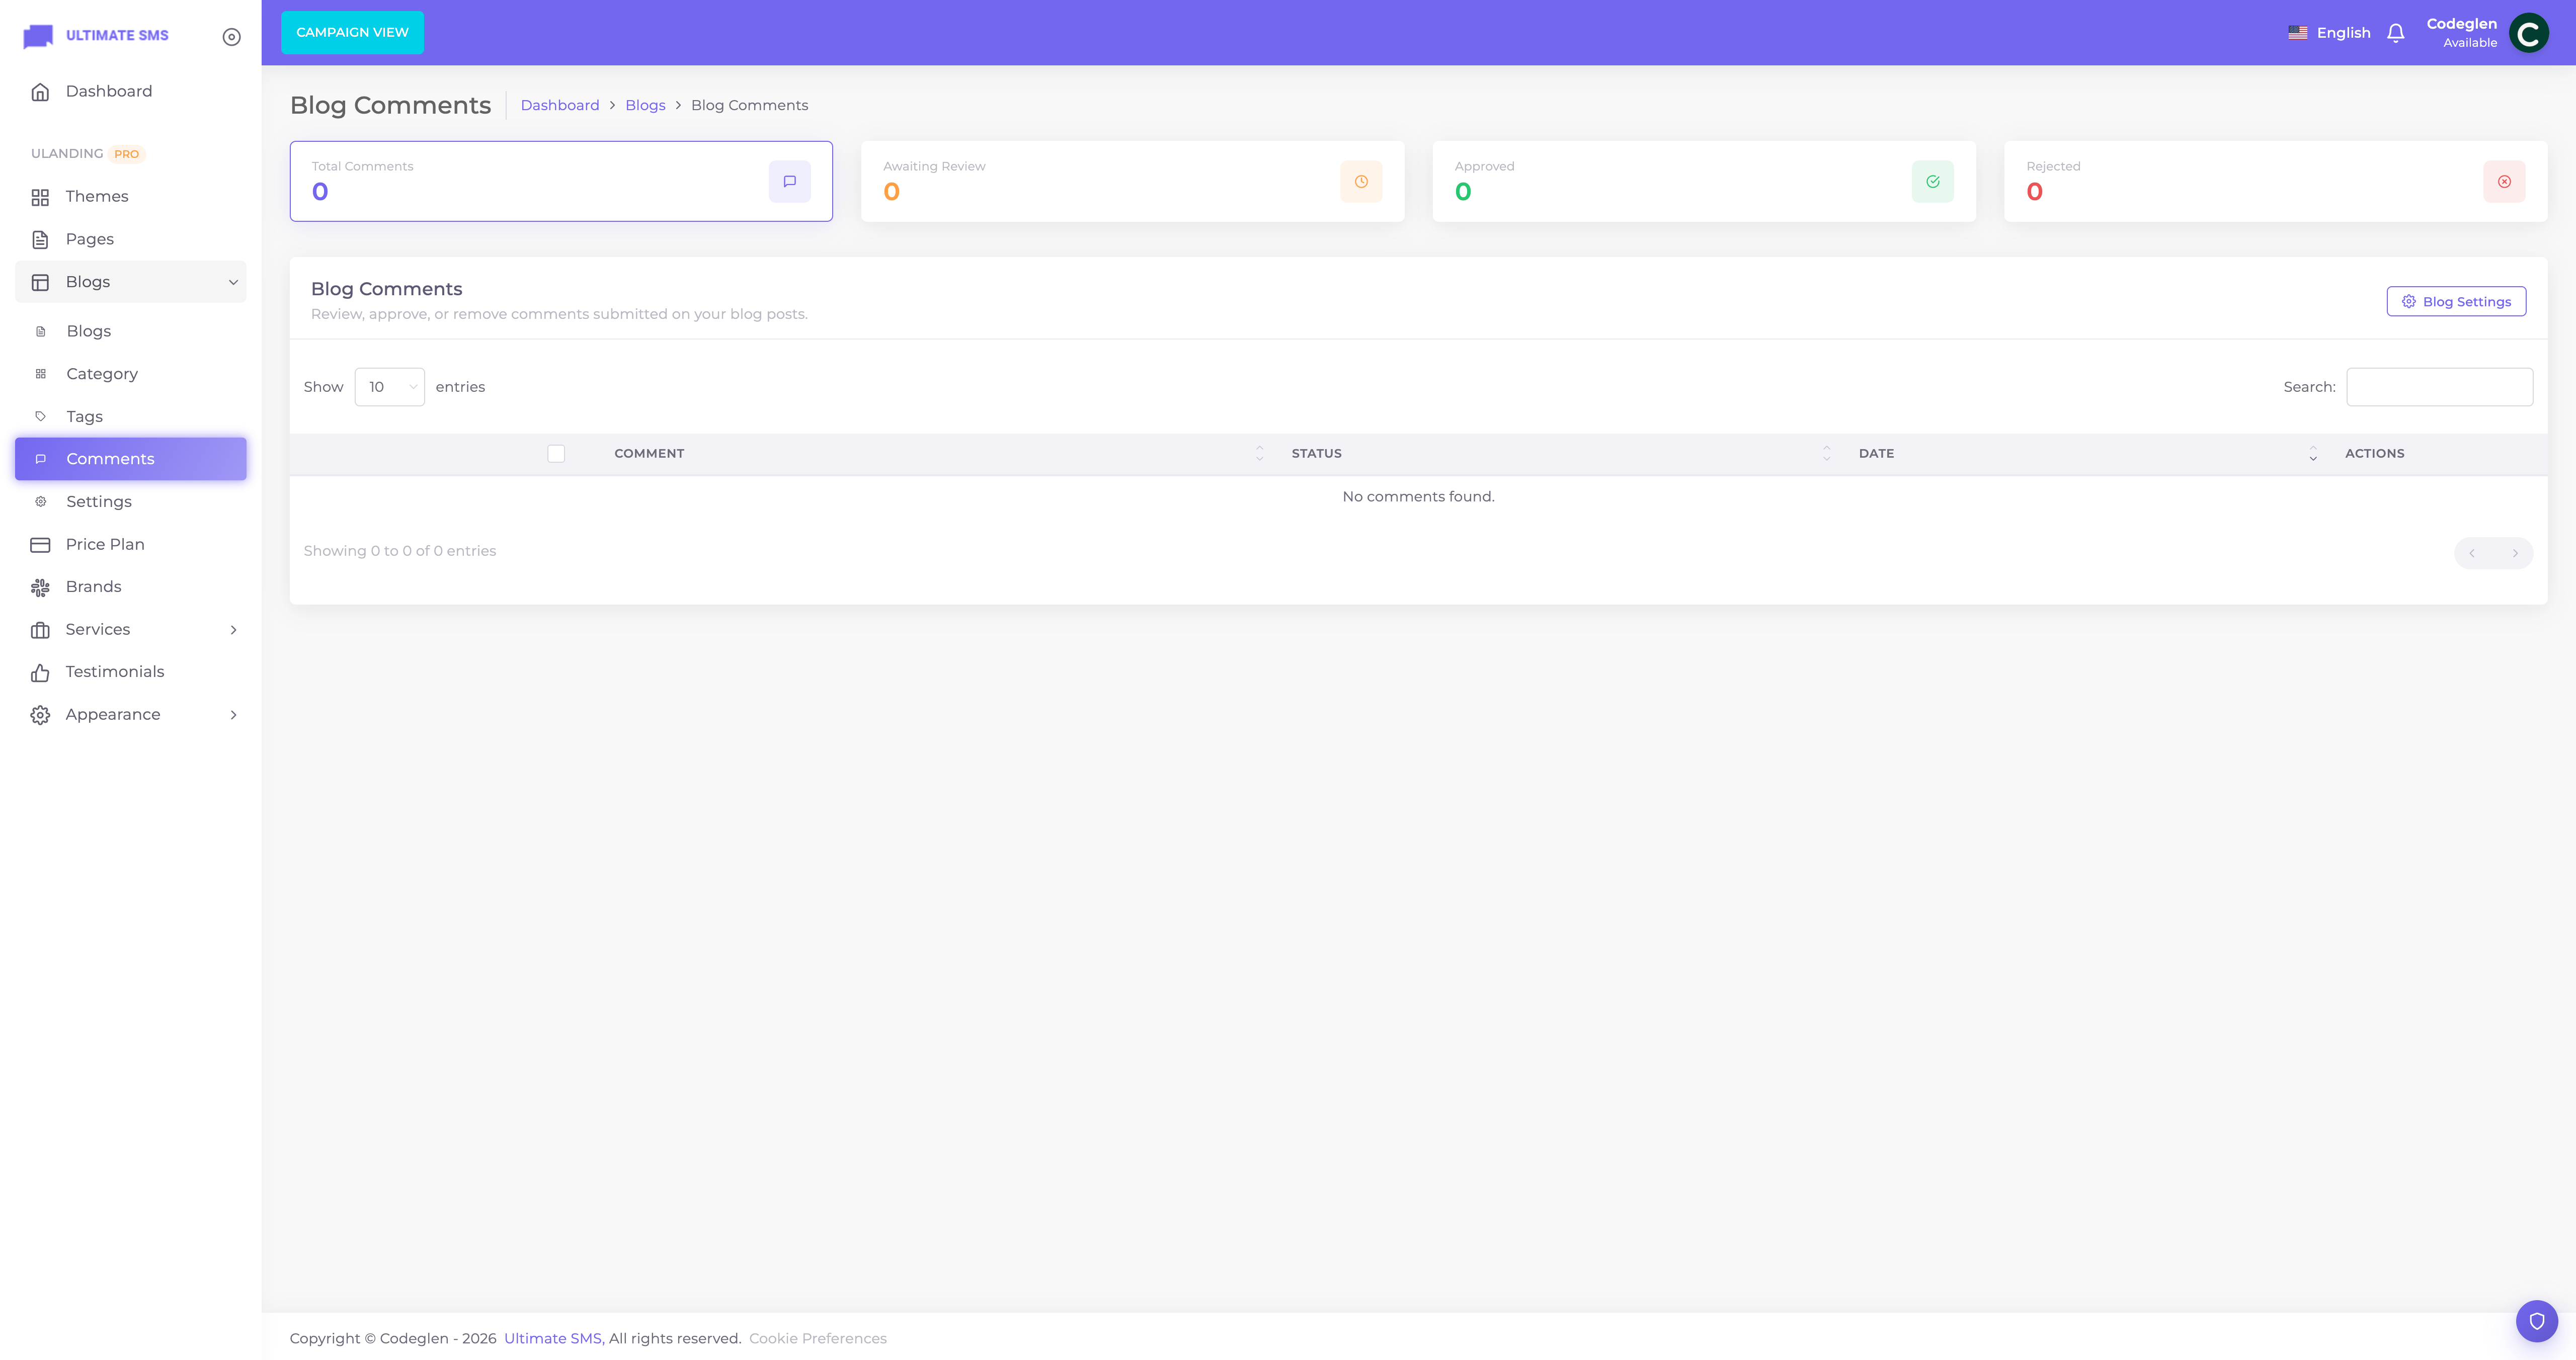The image size is (2576, 1360).
Task: Open Blog Settings button
Action: point(2456,302)
